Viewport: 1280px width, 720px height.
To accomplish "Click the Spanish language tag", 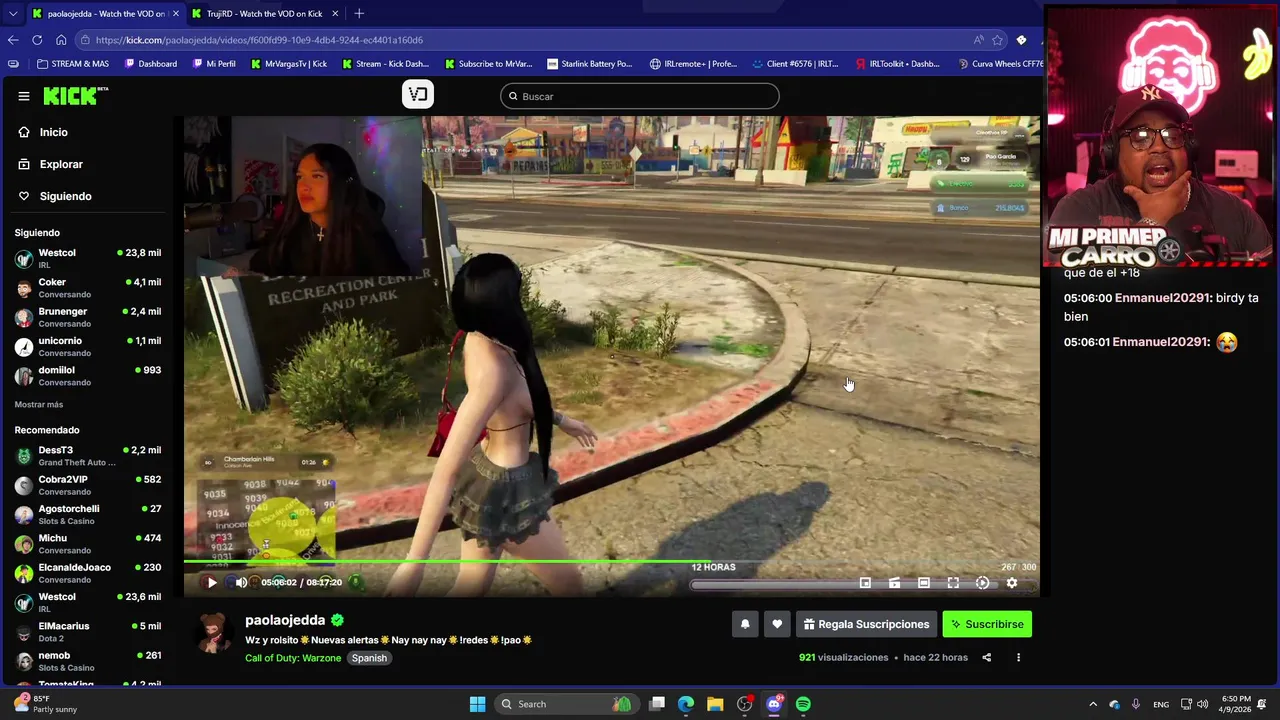I will pyautogui.click(x=369, y=658).
